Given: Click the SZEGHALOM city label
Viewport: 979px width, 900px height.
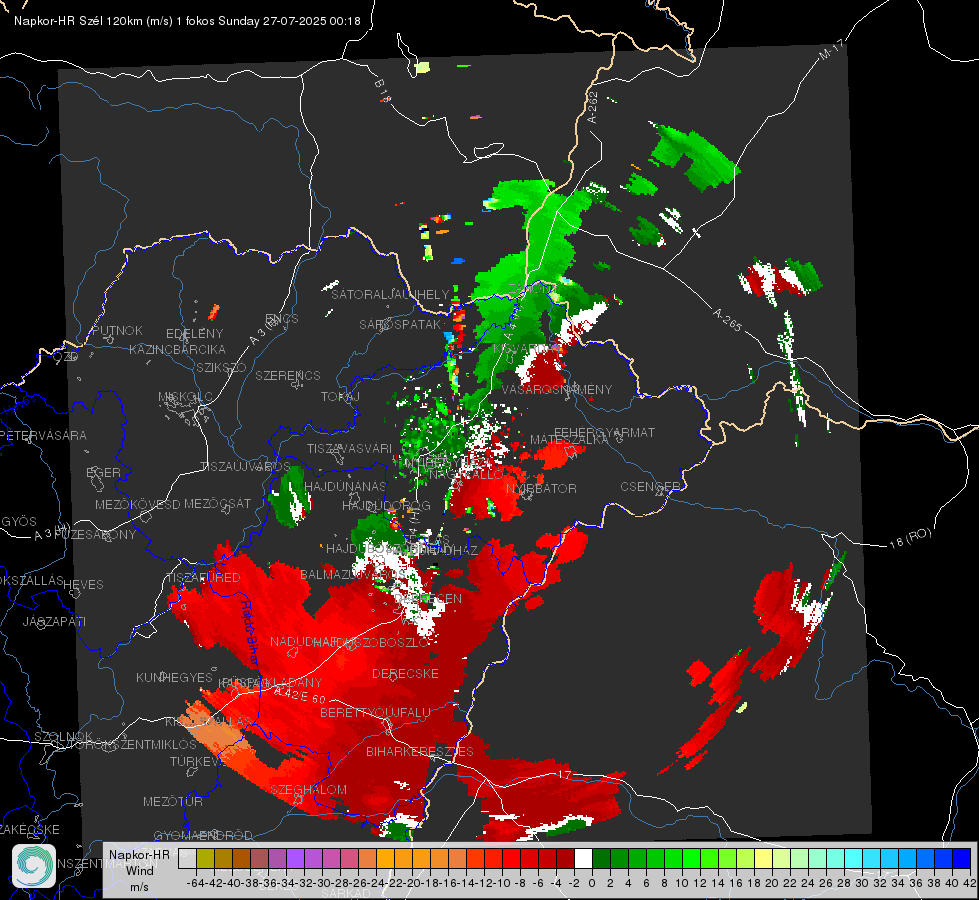Looking at the screenshot, I should point(308,789).
